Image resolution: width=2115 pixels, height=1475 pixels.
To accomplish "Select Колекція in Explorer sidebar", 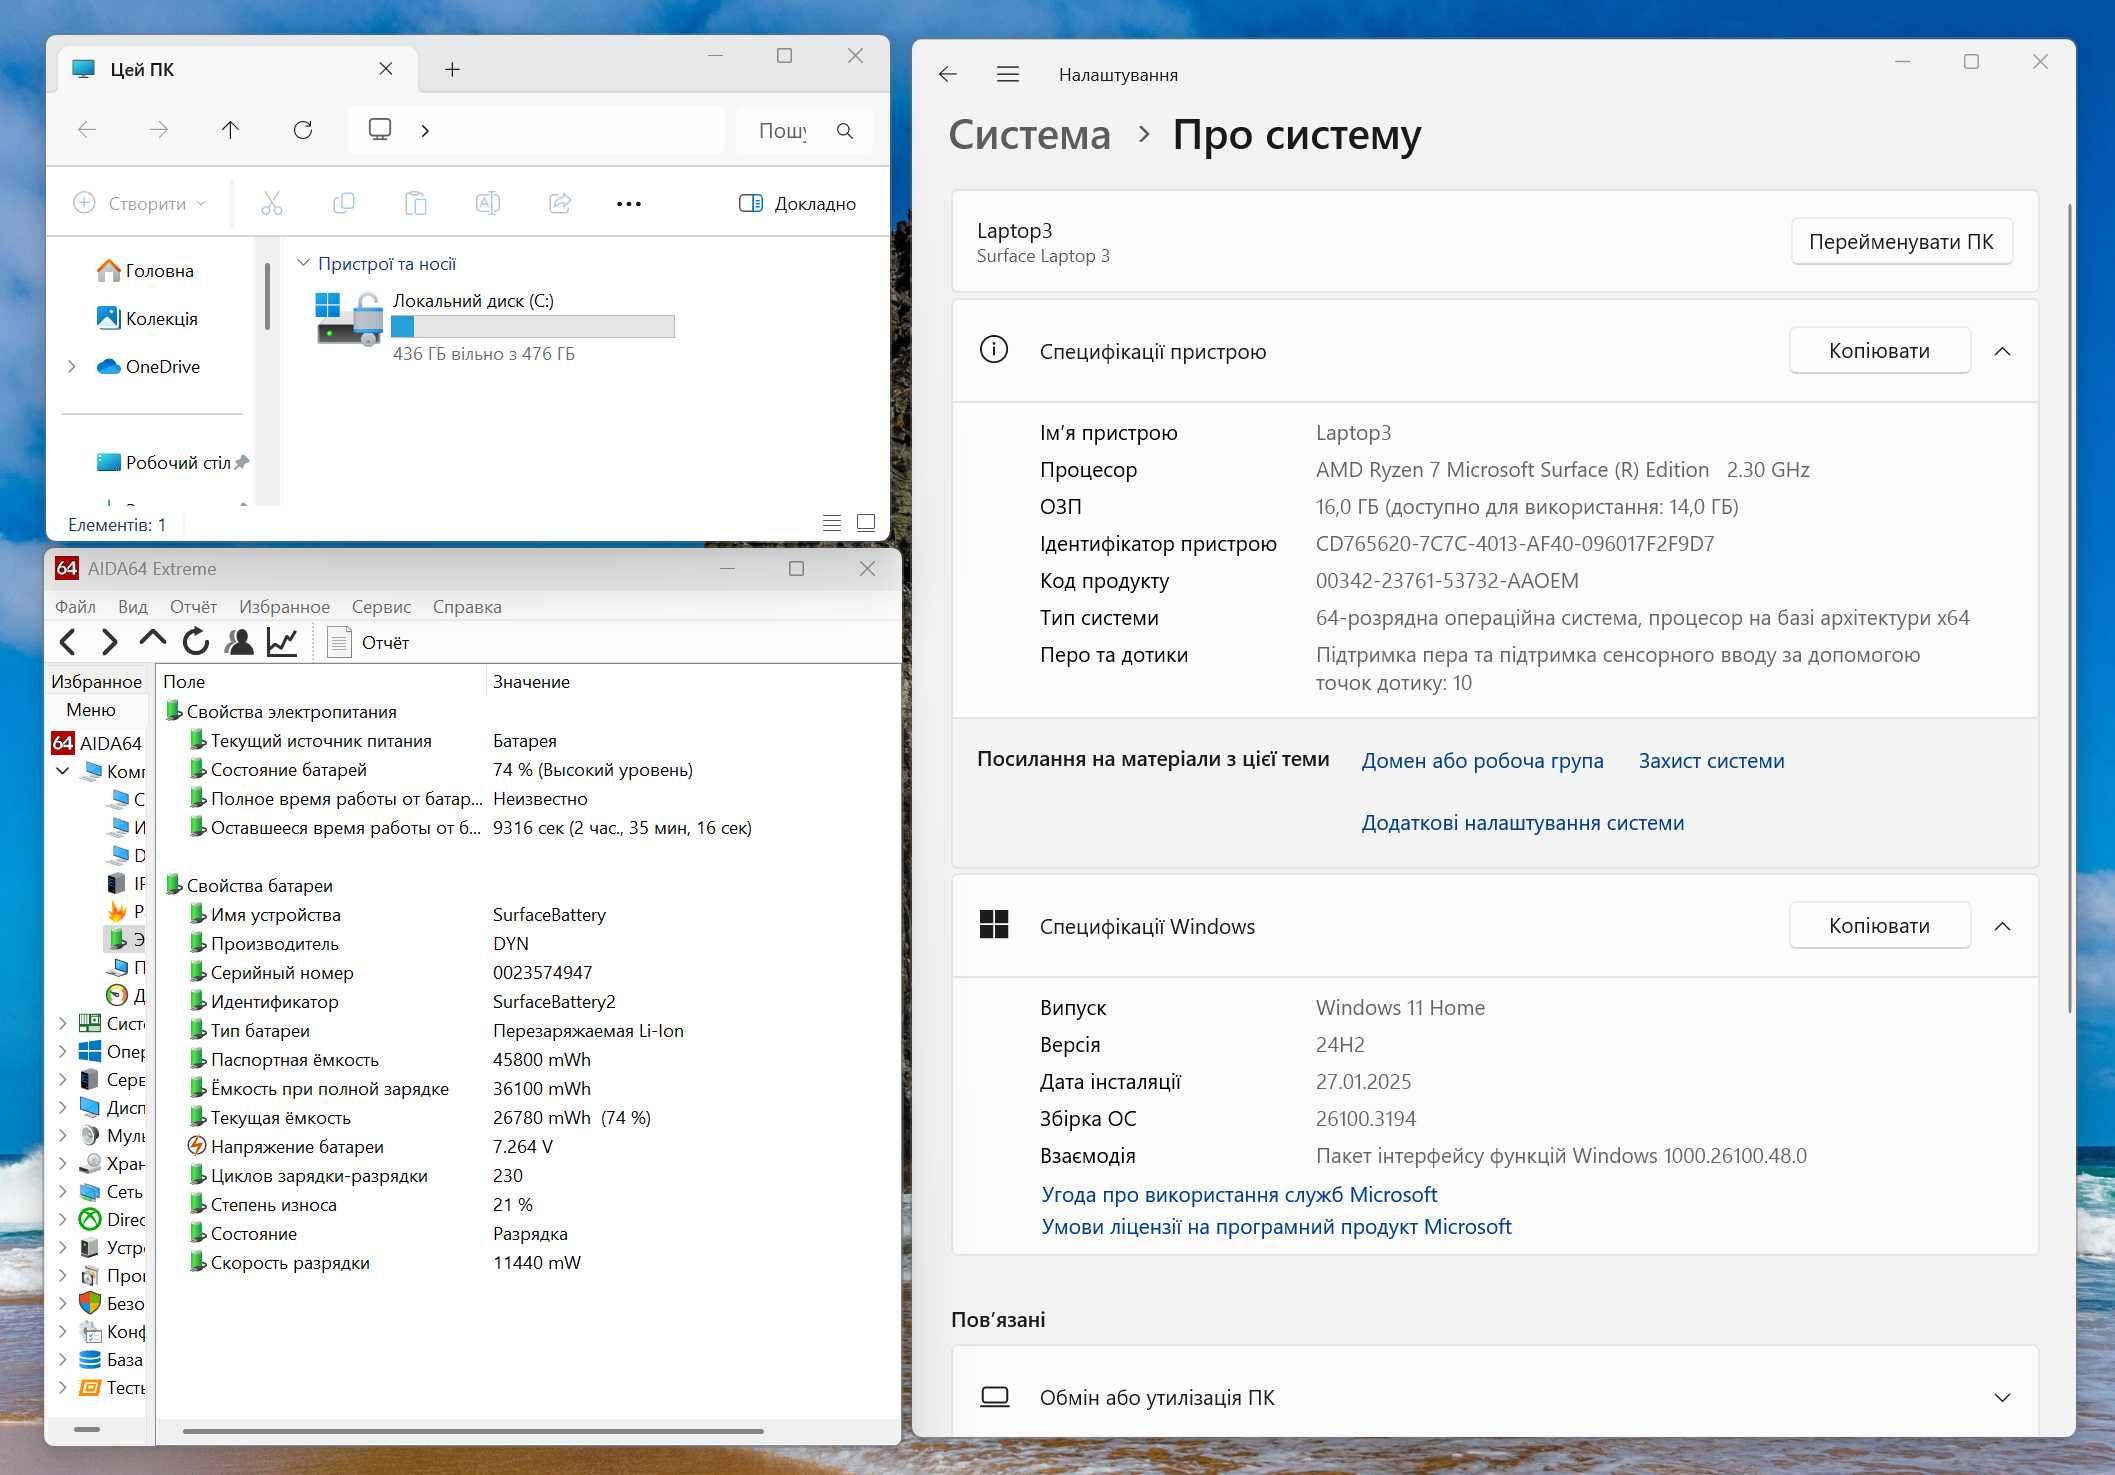I will coord(147,319).
